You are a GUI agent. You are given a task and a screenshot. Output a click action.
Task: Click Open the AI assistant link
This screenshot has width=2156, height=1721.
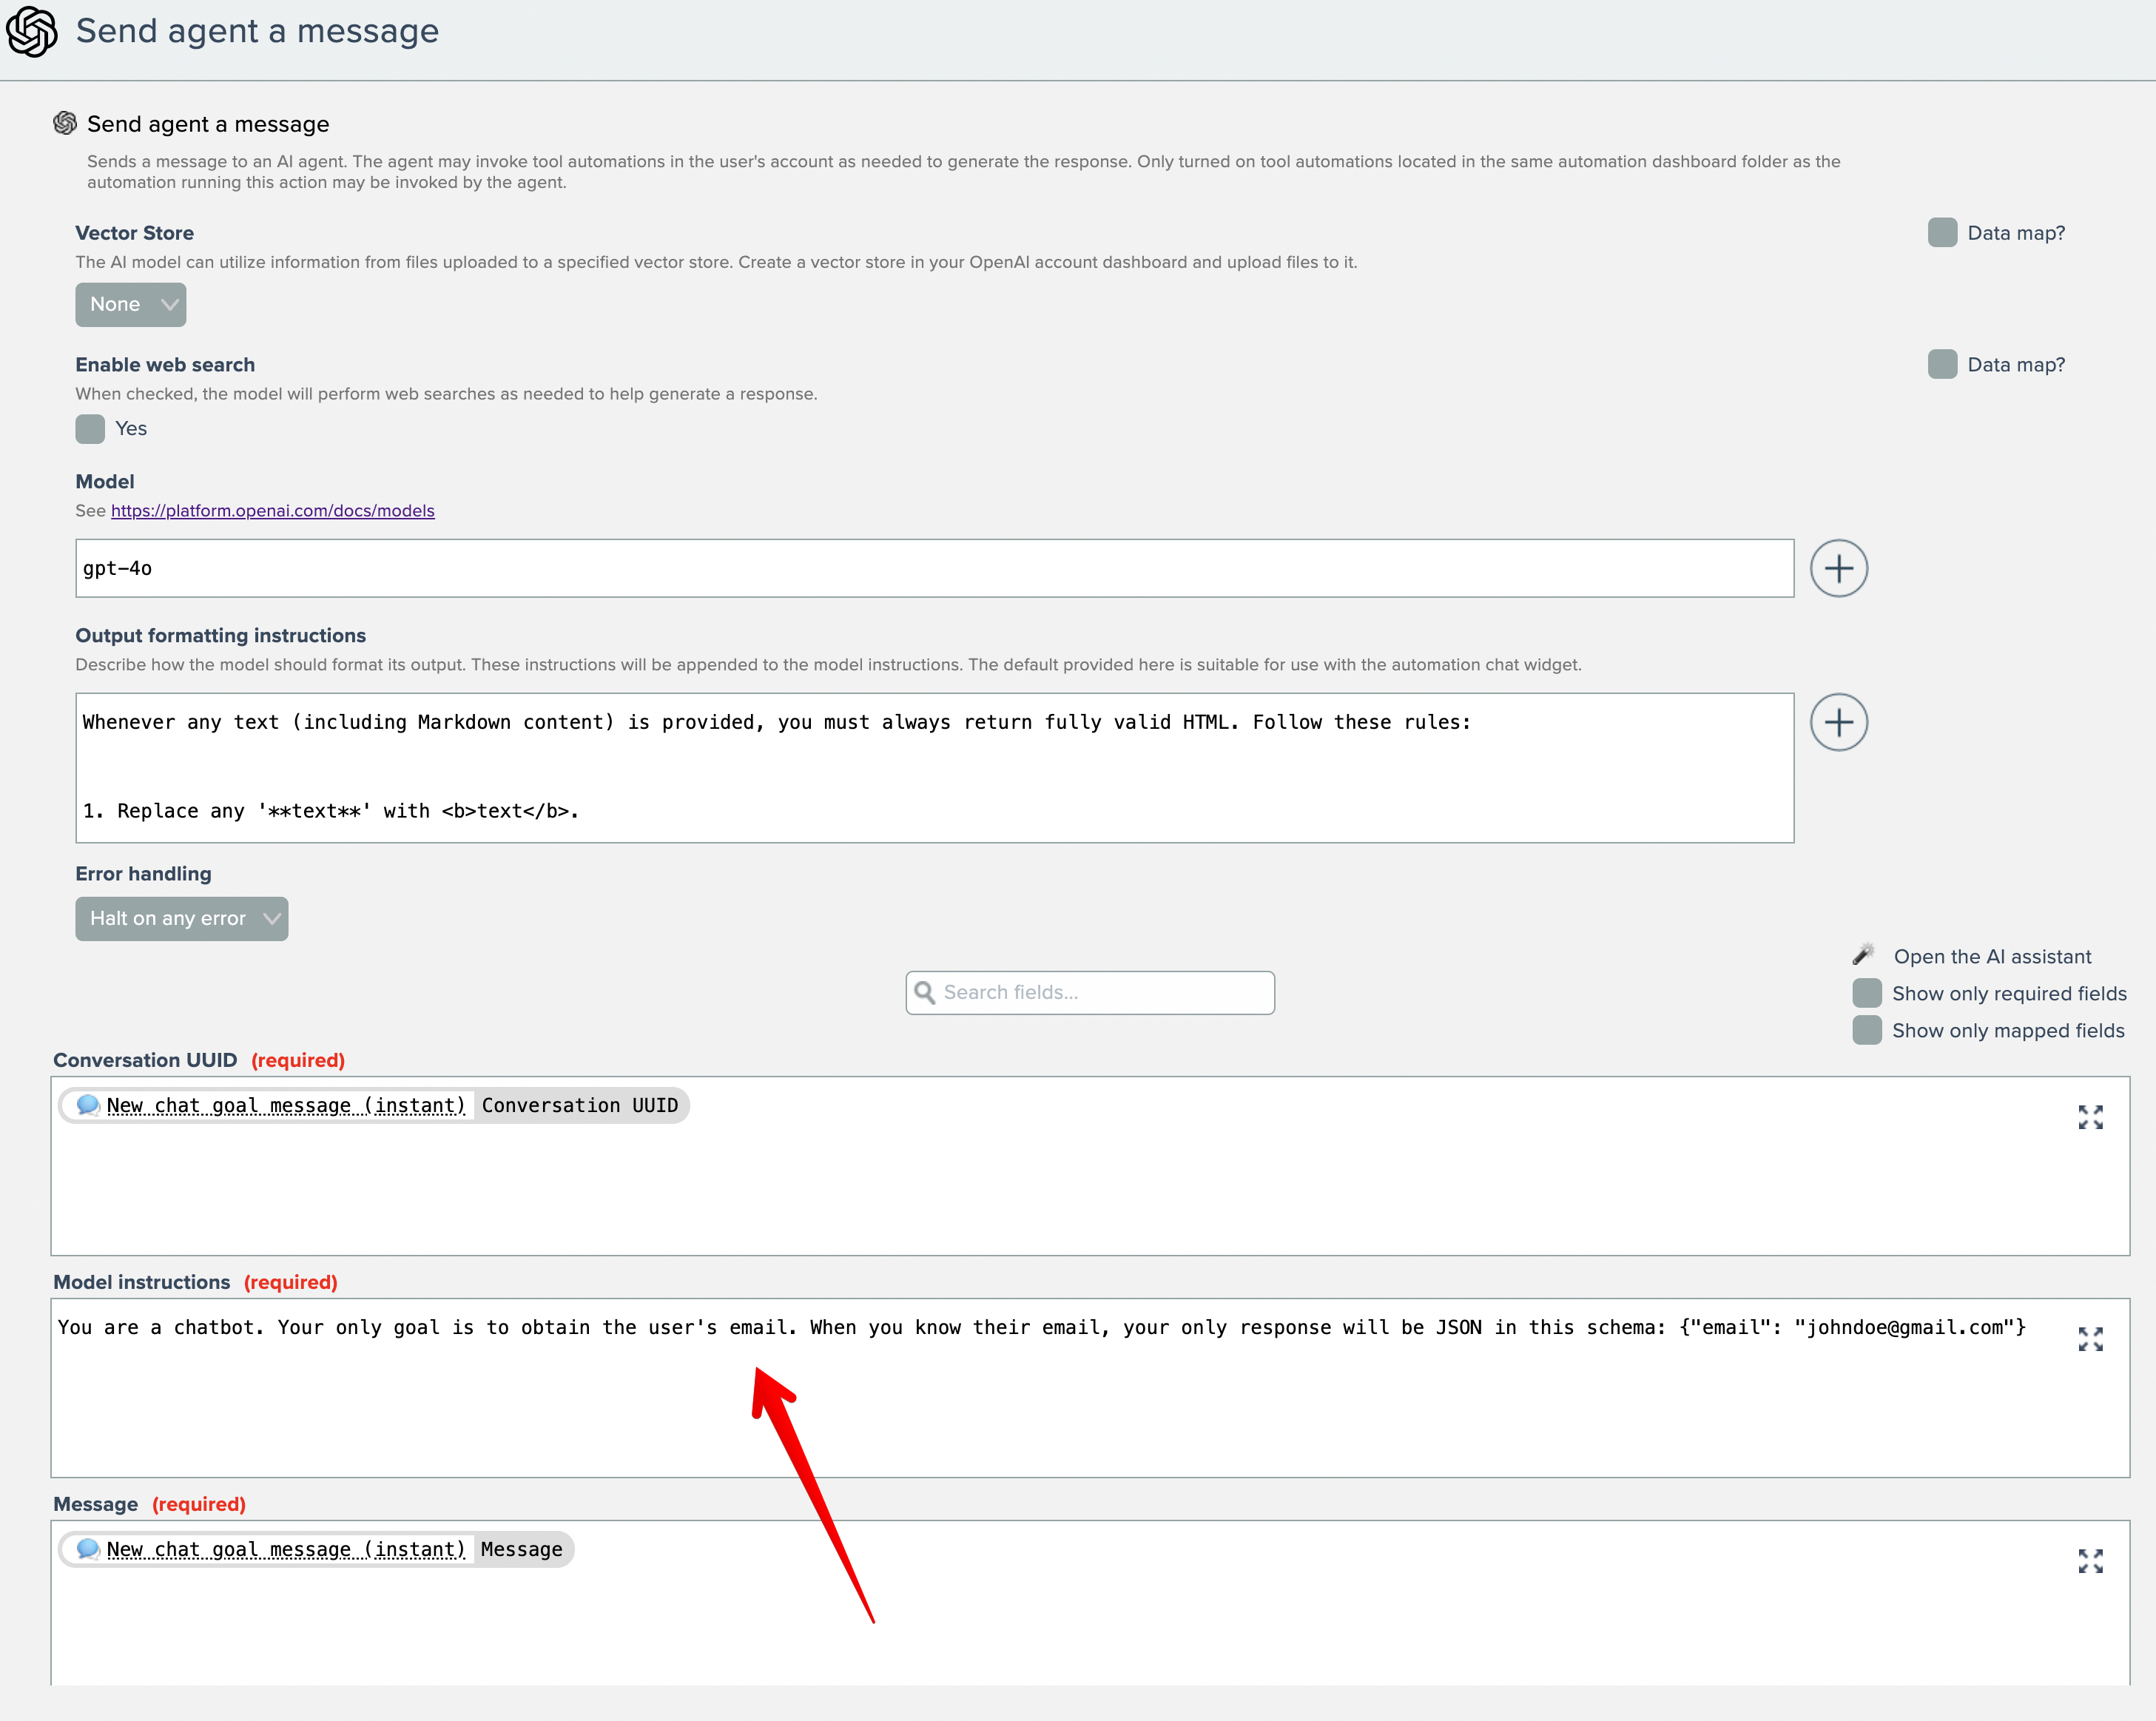(1992, 957)
